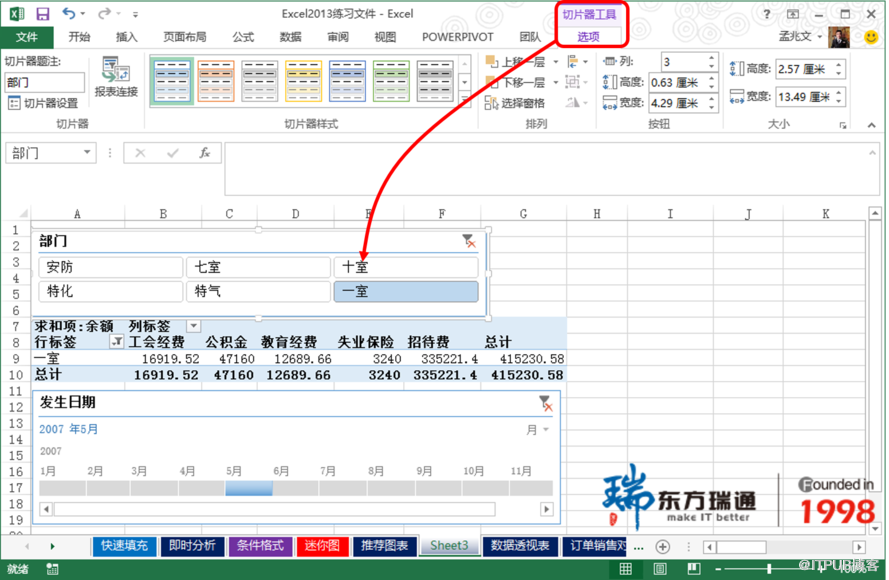This screenshot has width=889, height=580.
Task: Add a new sheet with plus icon
Action: point(662,547)
